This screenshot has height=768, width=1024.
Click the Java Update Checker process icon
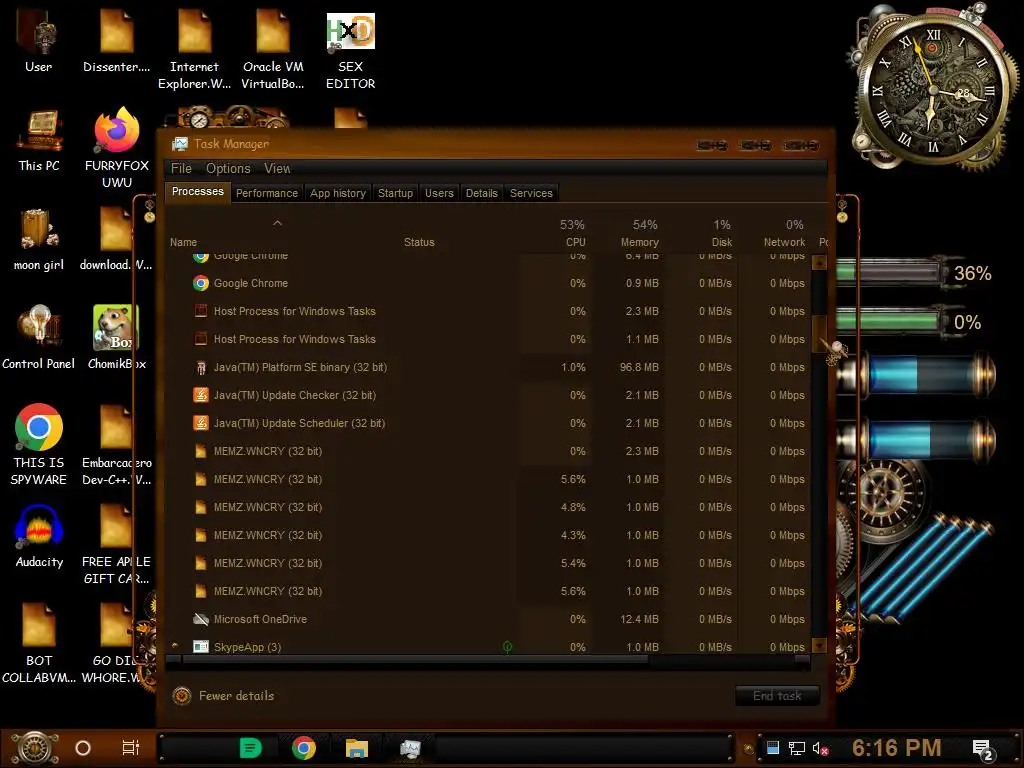(x=200, y=395)
